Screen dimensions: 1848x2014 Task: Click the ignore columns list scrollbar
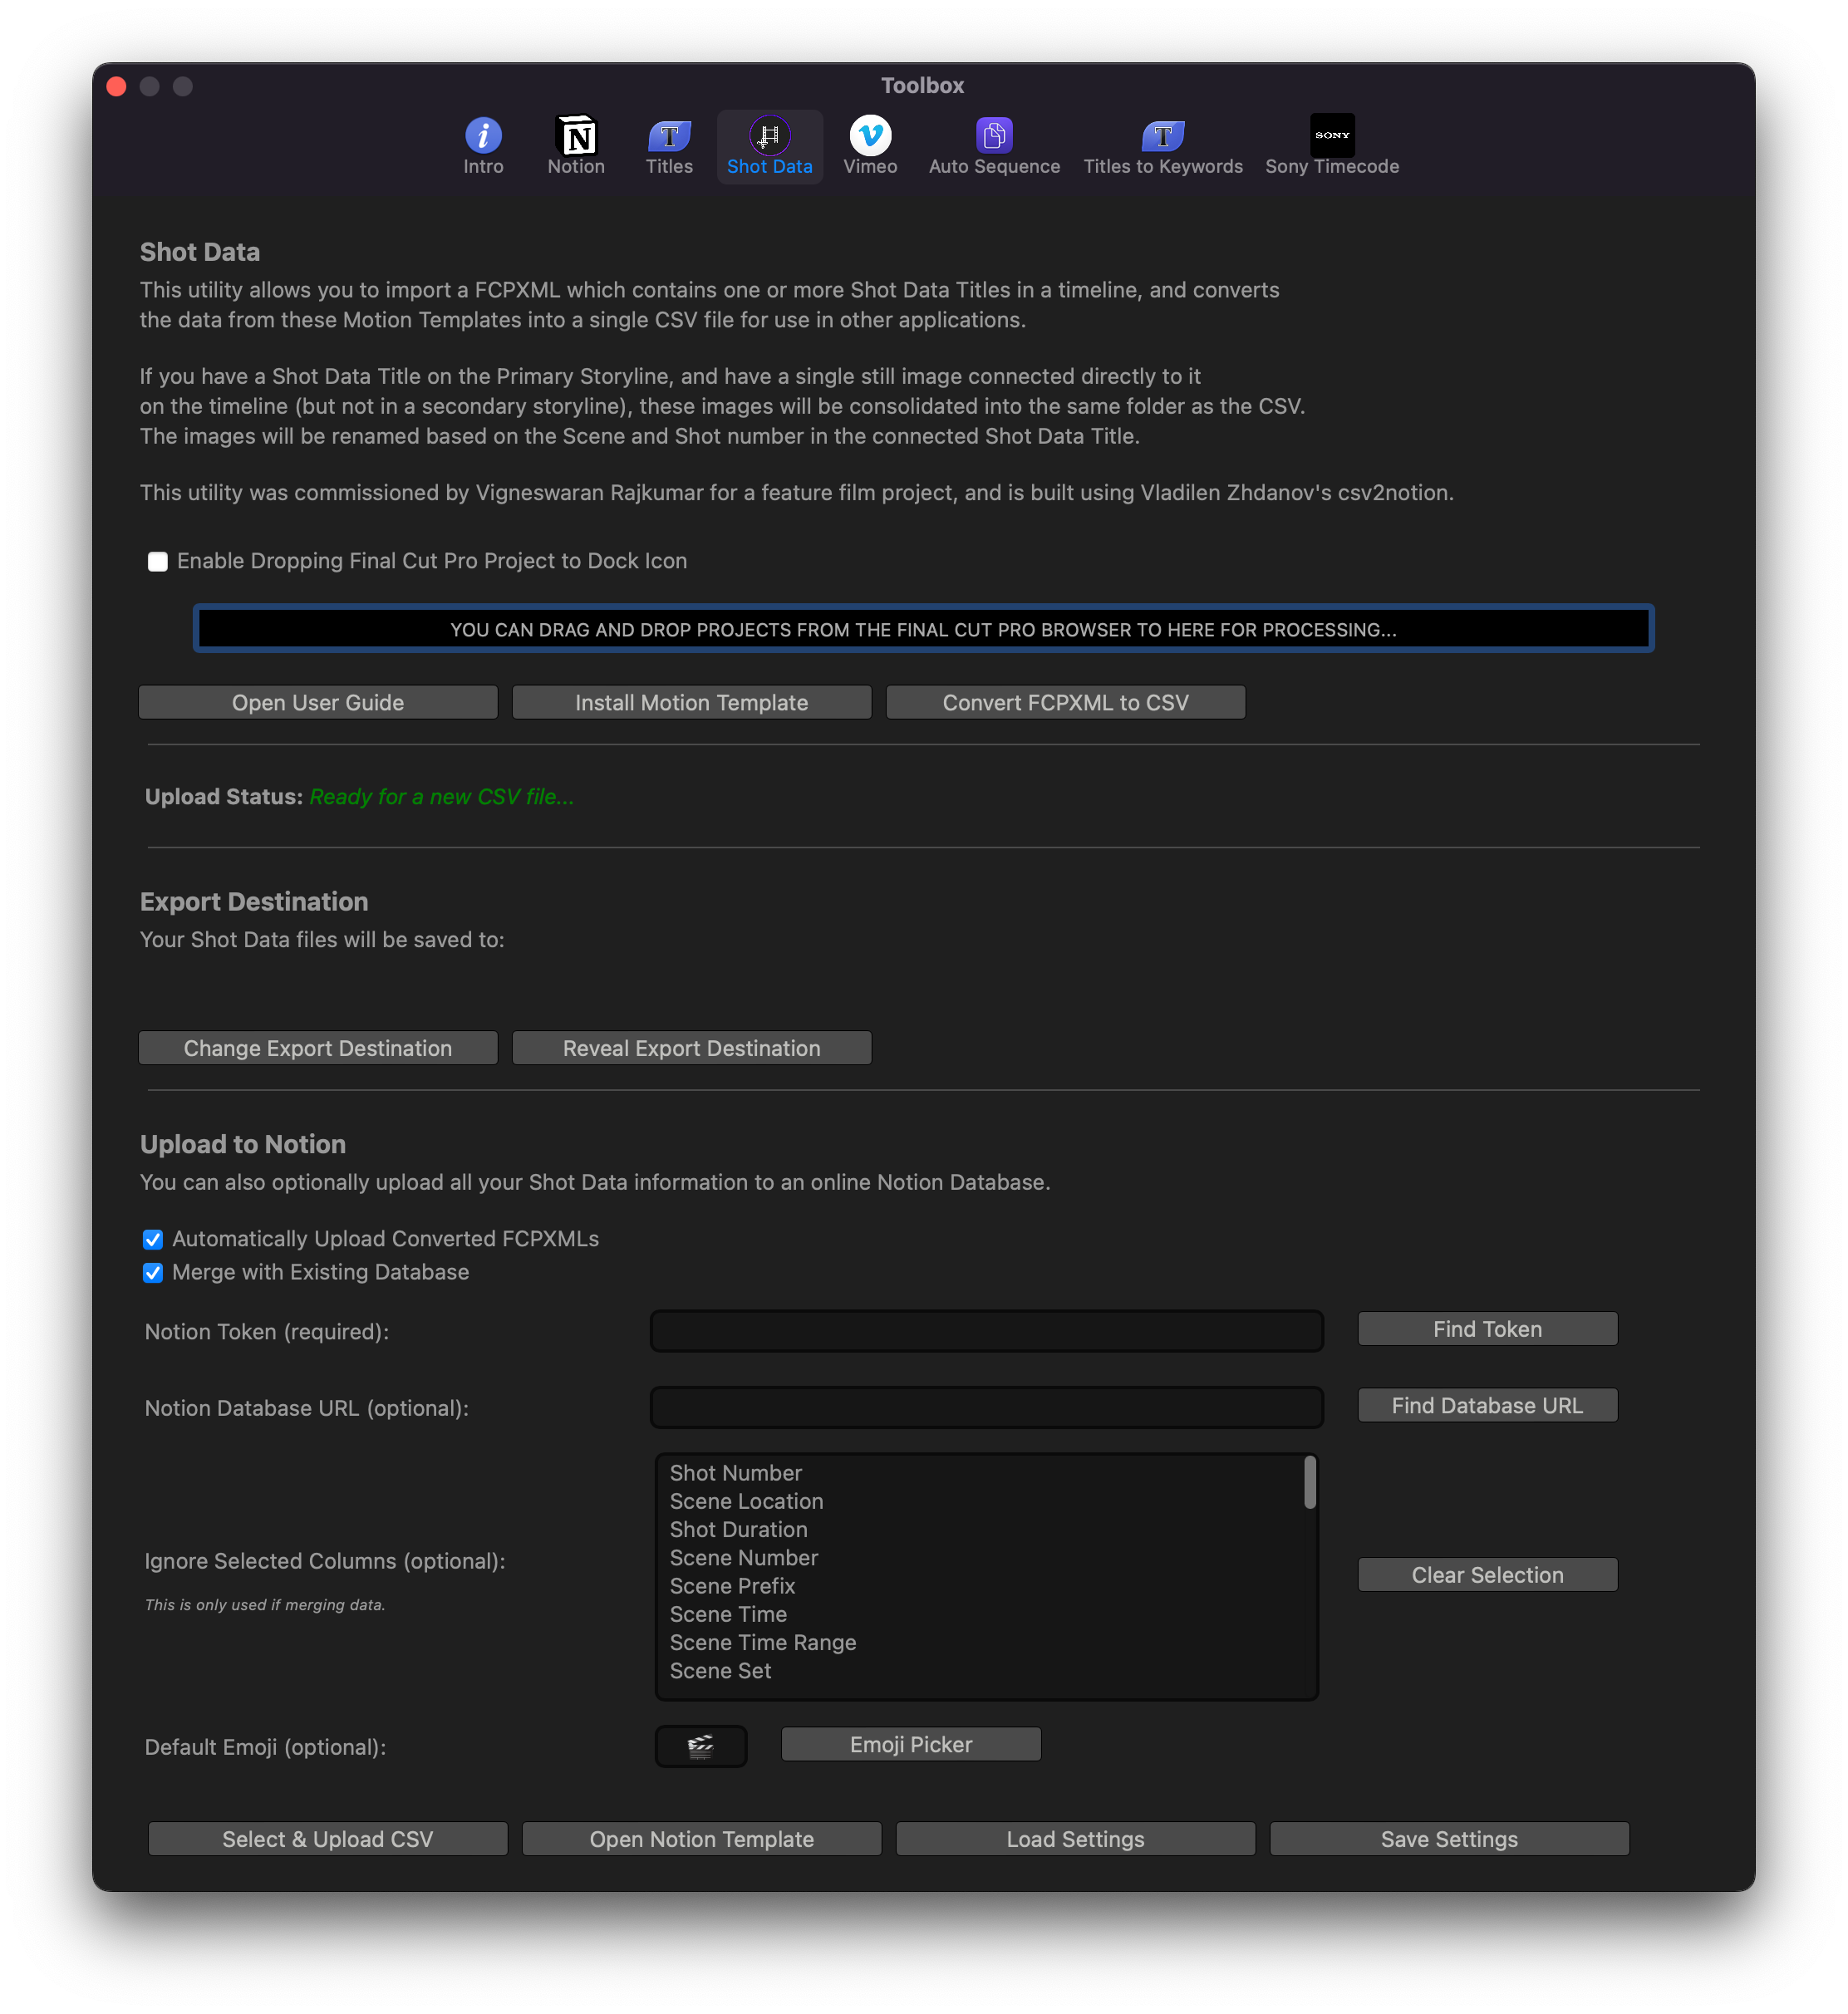coord(1309,1484)
